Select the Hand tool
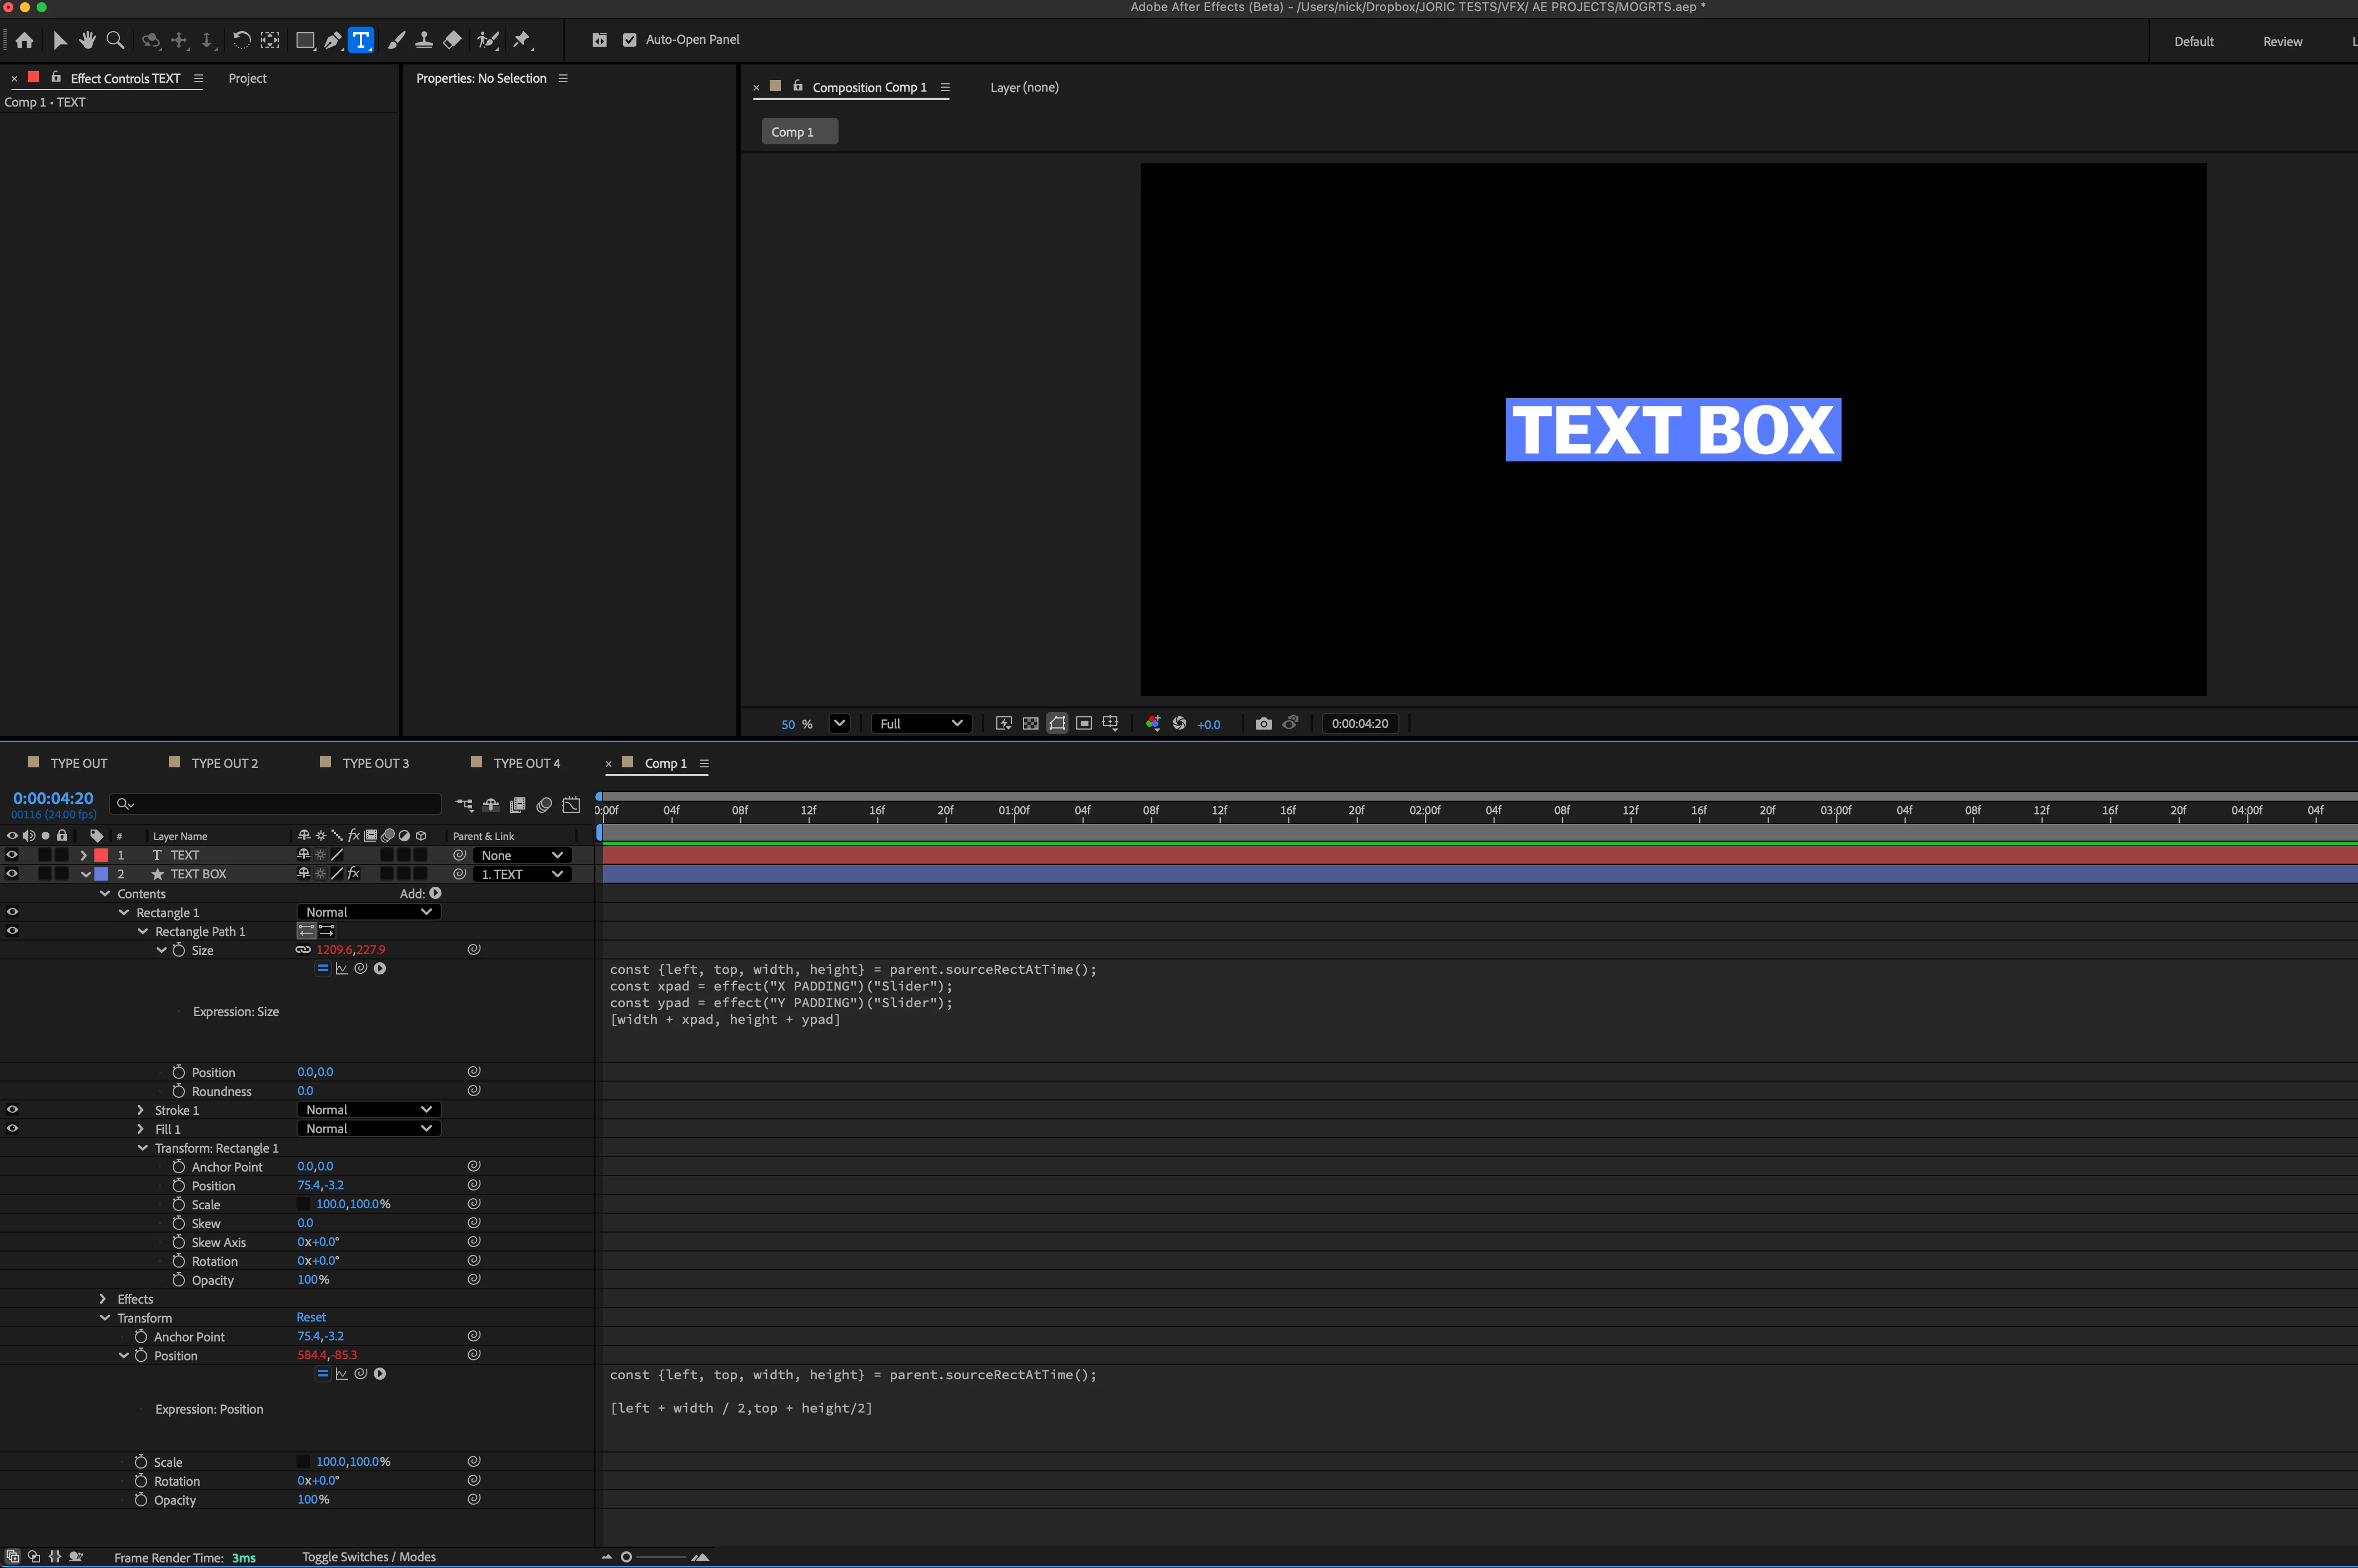Image resolution: width=2358 pixels, height=1568 pixels. (87, 40)
